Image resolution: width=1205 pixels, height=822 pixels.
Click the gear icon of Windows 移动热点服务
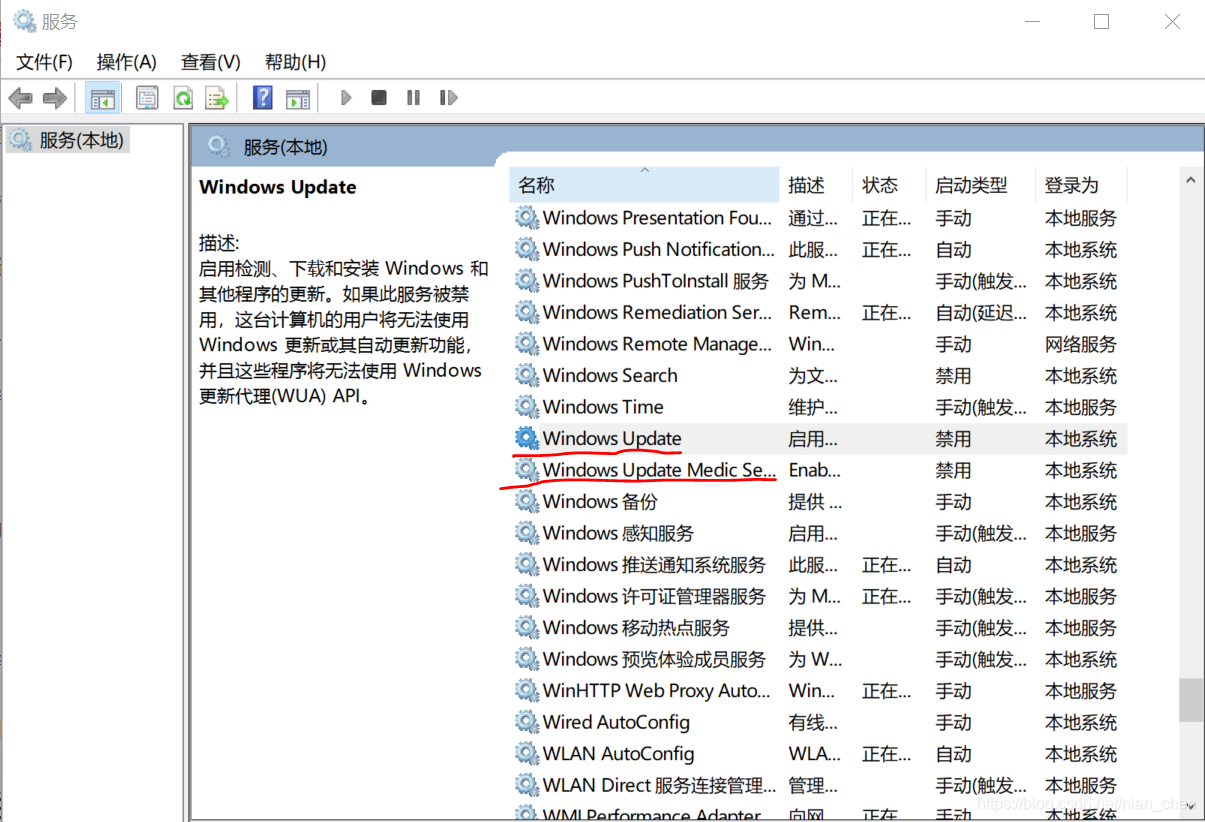pos(527,627)
